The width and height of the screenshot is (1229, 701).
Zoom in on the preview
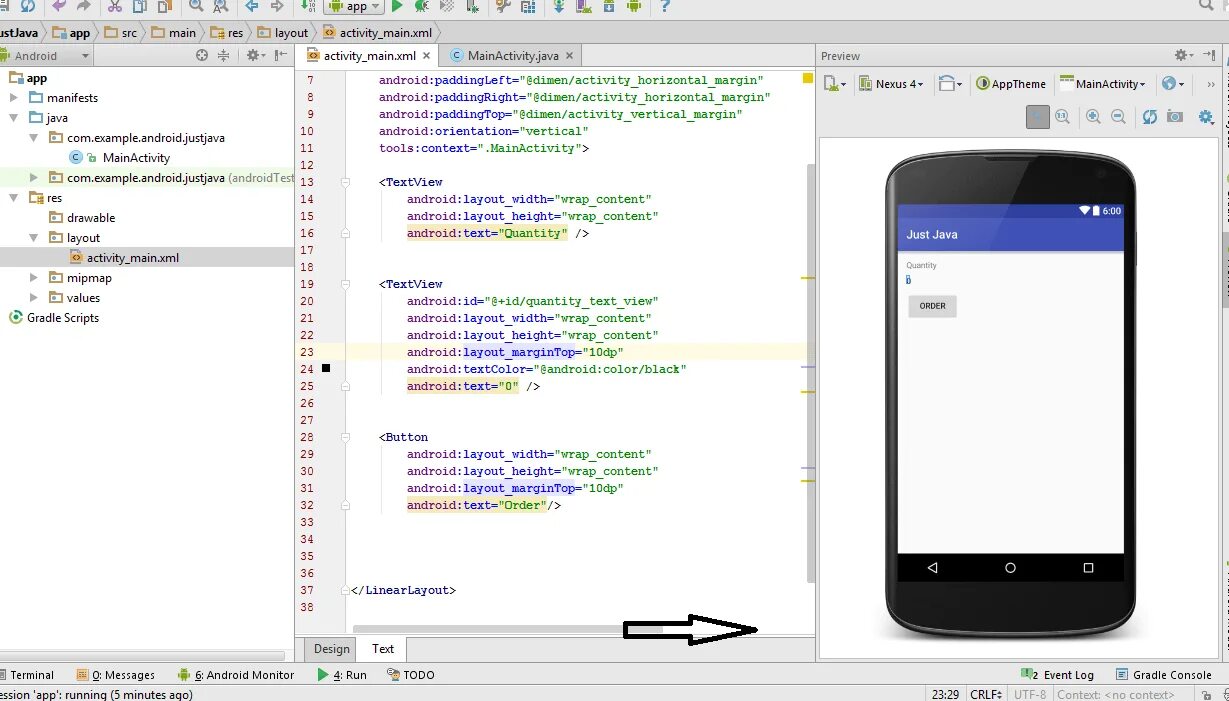click(1093, 116)
